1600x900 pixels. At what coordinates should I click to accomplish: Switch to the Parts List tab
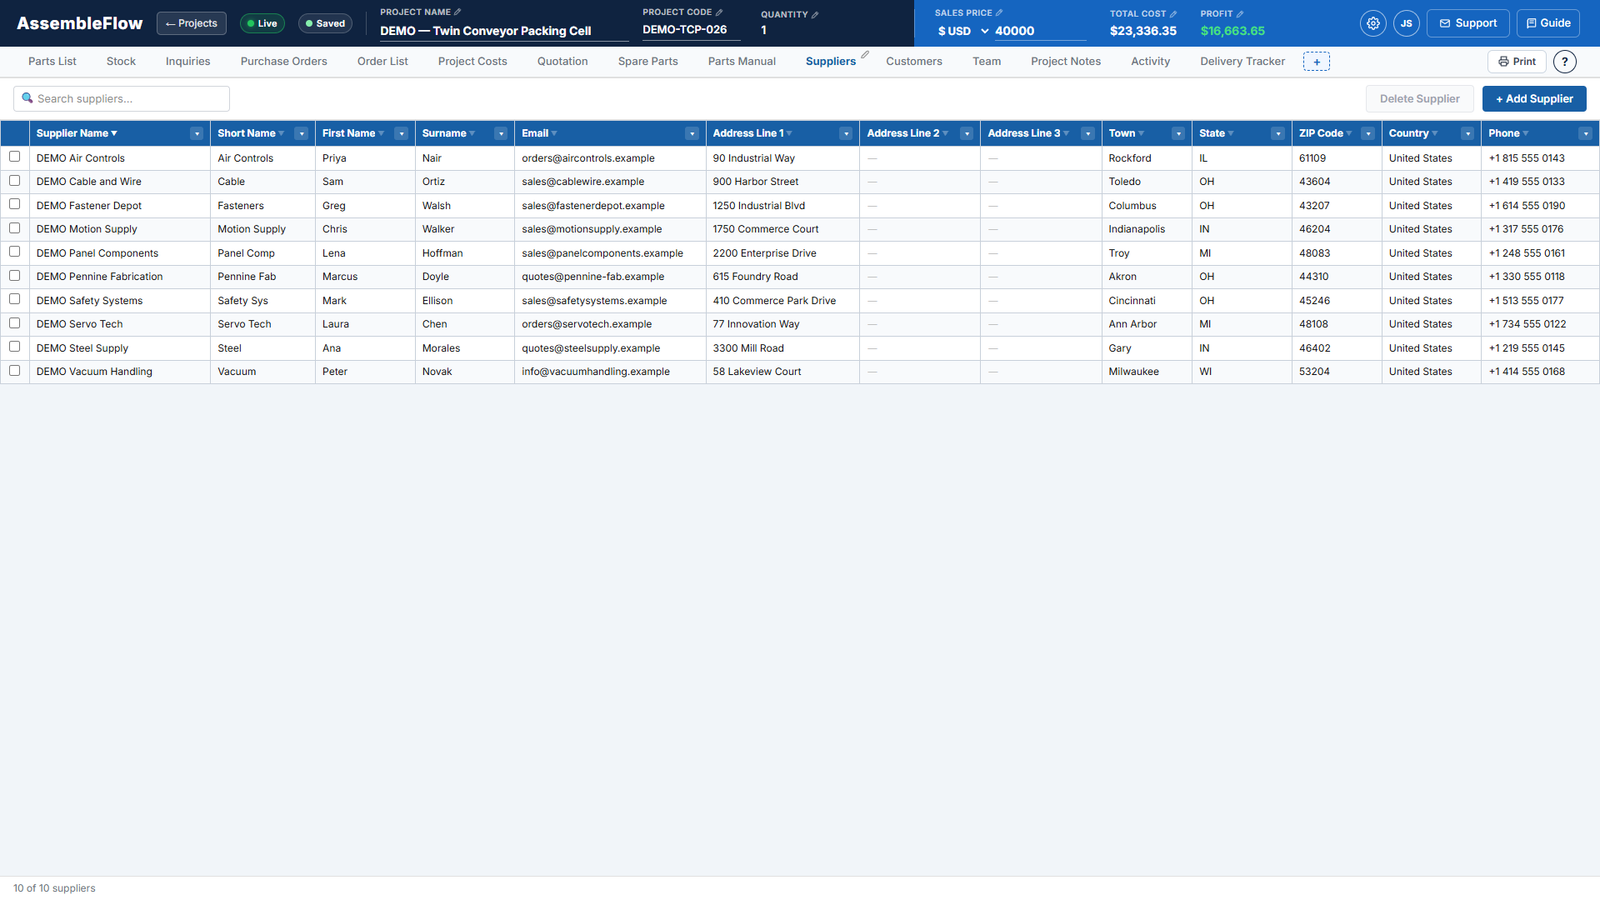pyautogui.click(x=52, y=62)
